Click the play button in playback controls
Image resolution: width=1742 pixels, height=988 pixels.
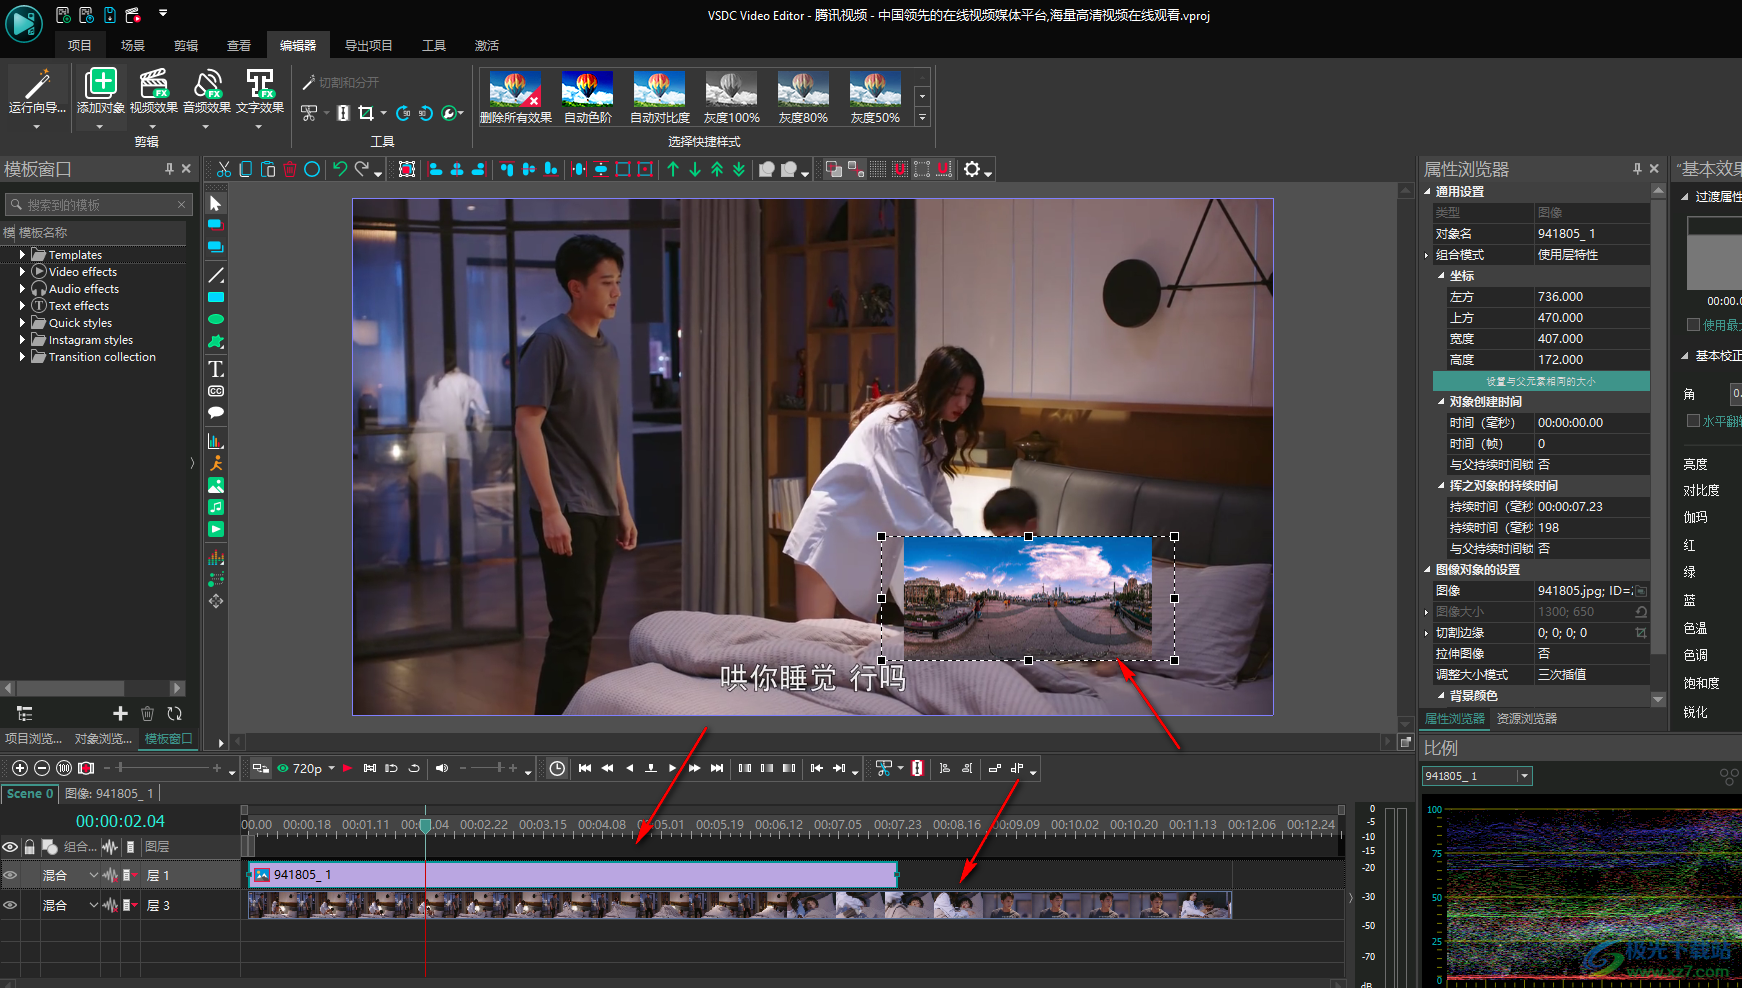672,768
